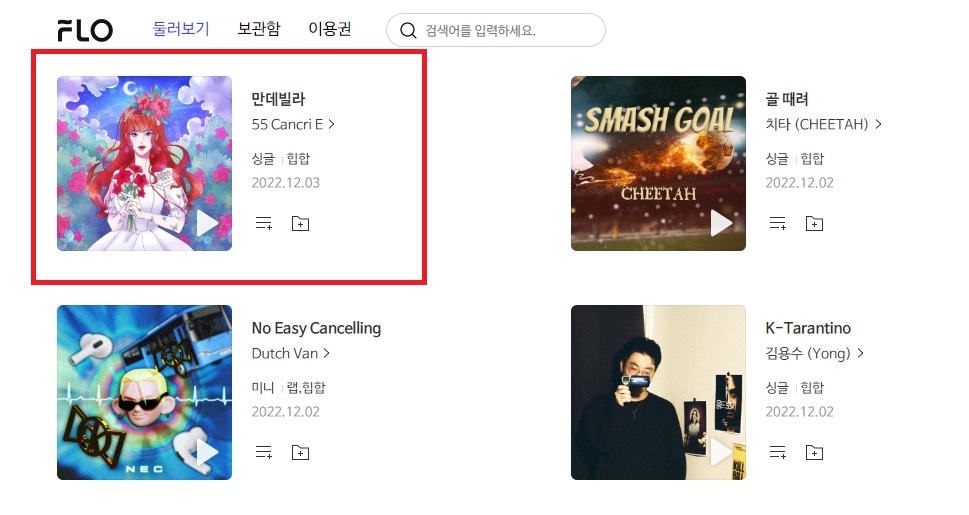Save No Easy Cancelling to a folder
This screenshot has height=515, width=969.
tap(300, 453)
